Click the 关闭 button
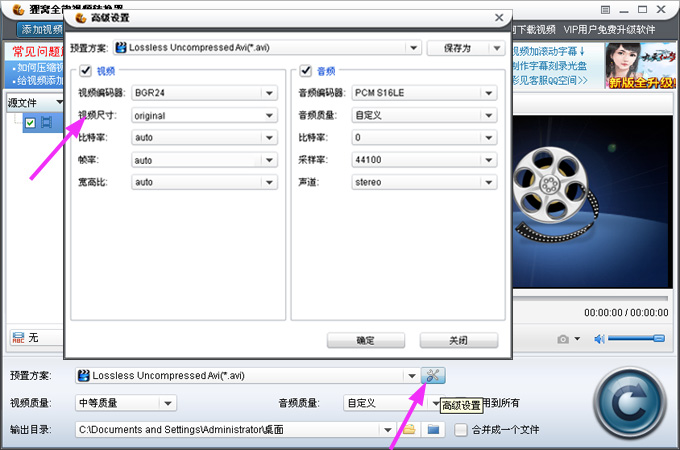680x450 pixels. click(x=458, y=340)
